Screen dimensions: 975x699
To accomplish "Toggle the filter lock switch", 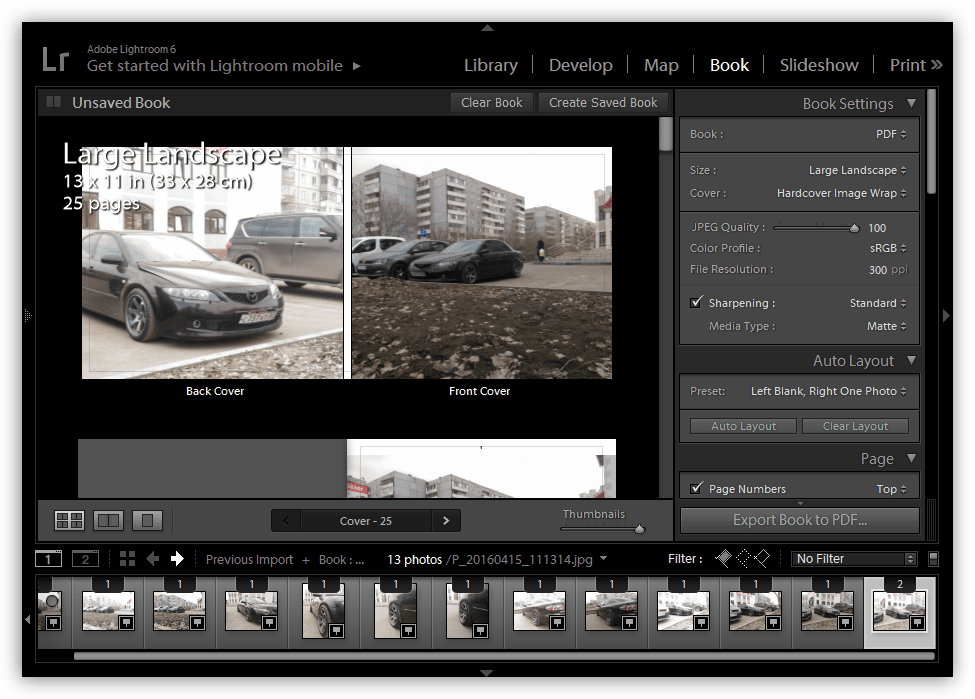I will point(933,559).
